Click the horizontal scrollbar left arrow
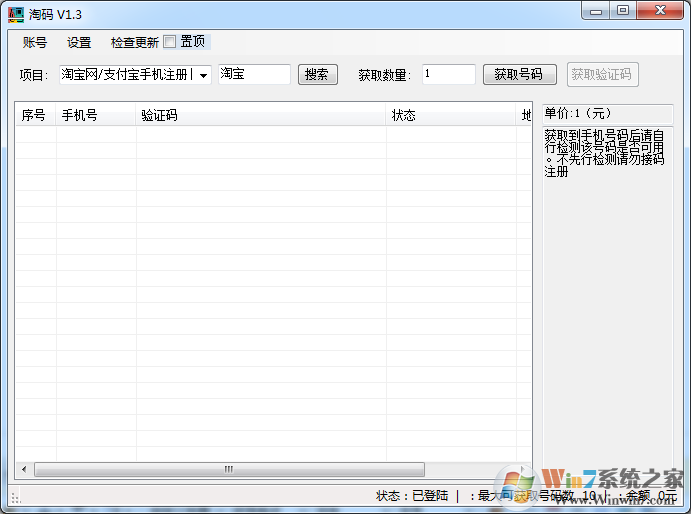 point(25,469)
